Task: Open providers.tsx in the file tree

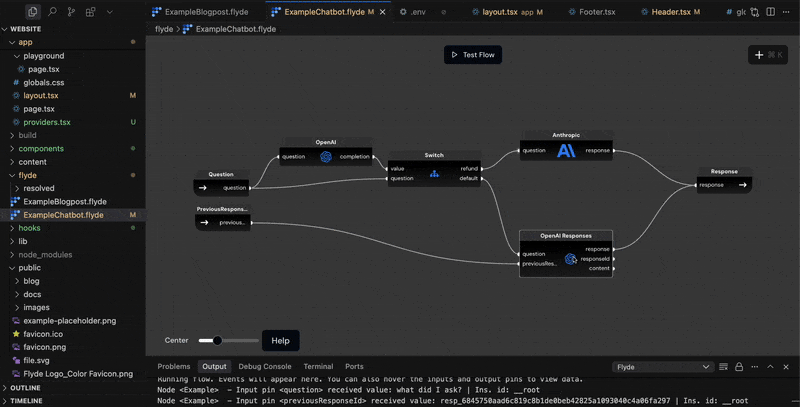Action: tap(47, 122)
